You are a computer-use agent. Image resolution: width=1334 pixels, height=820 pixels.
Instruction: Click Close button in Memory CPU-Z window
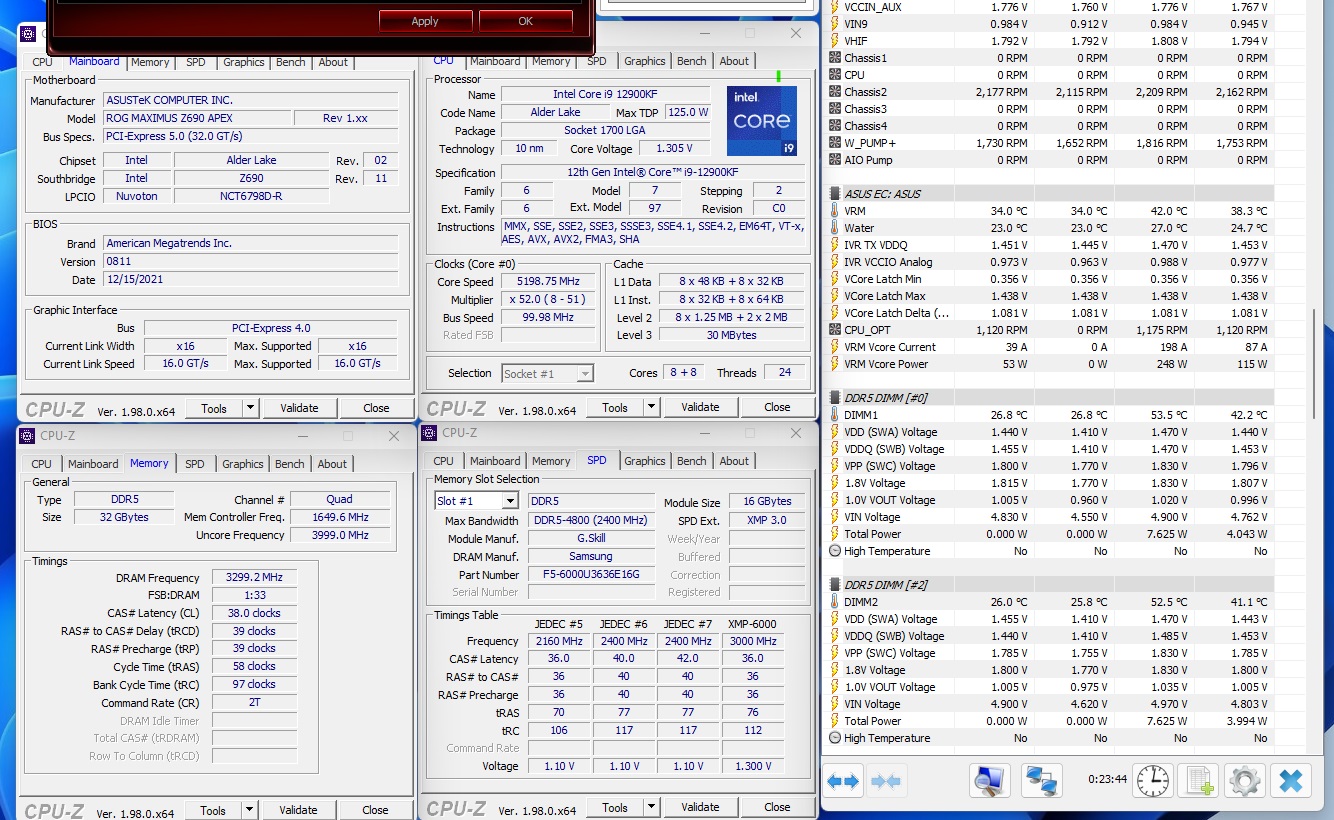point(375,810)
